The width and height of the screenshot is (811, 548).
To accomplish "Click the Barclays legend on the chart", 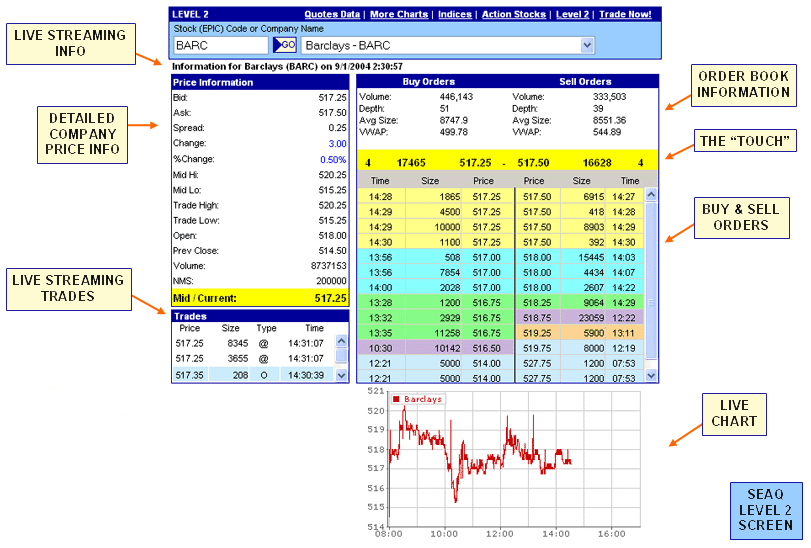I will [x=418, y=399].
